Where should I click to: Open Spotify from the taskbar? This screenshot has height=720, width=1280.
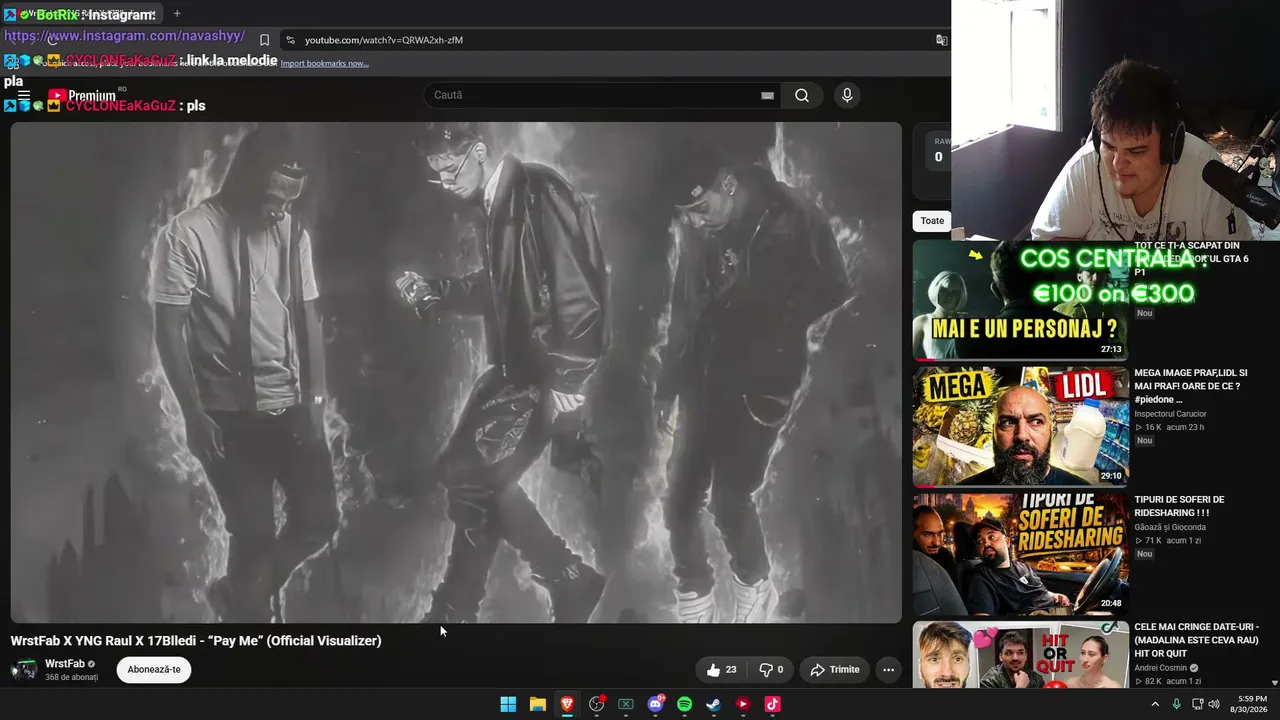pyautogui.click(x=684, y=704)
